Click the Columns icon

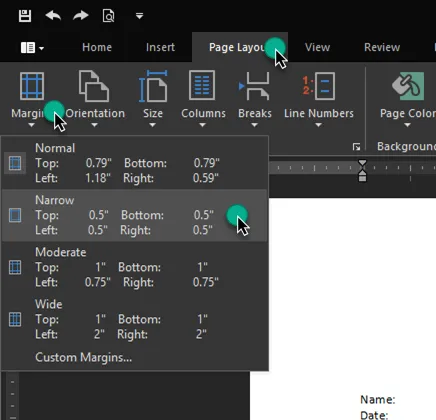(202, 85)
